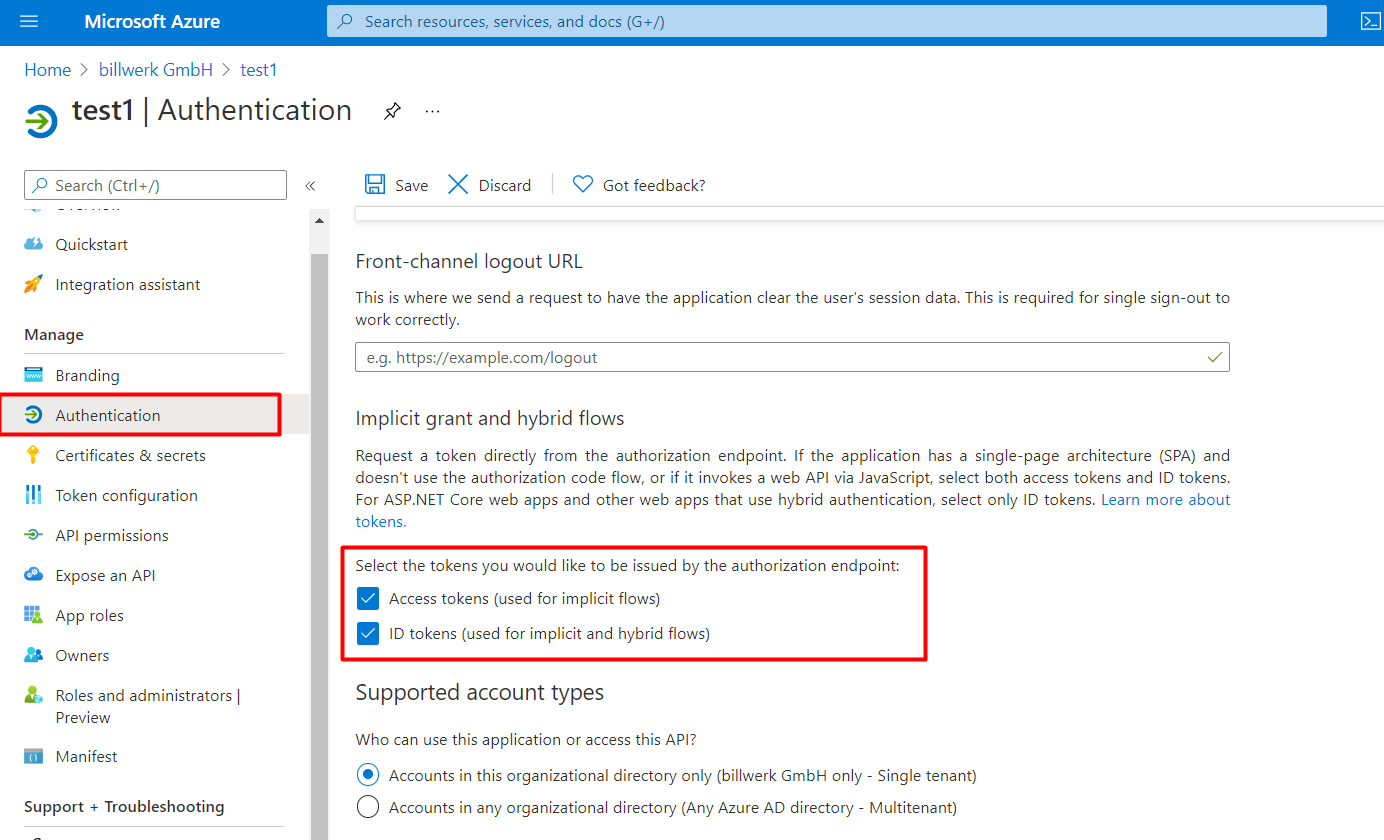Click the Expose an API cloud icon
Image resolution: width=1384 pixels, height=840 pixels.
tap(34, 575)
